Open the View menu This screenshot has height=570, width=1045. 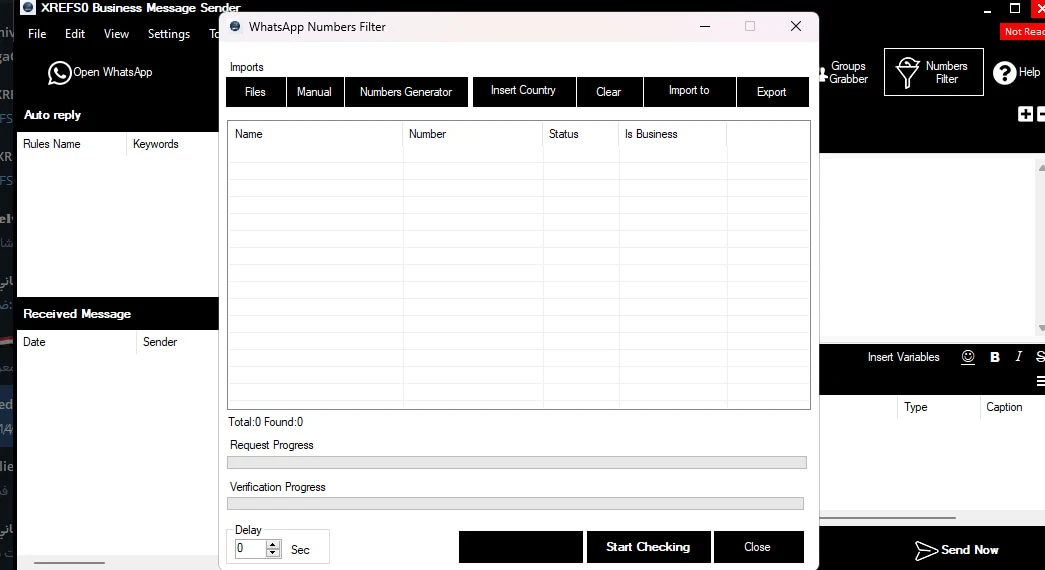point(117,33)
